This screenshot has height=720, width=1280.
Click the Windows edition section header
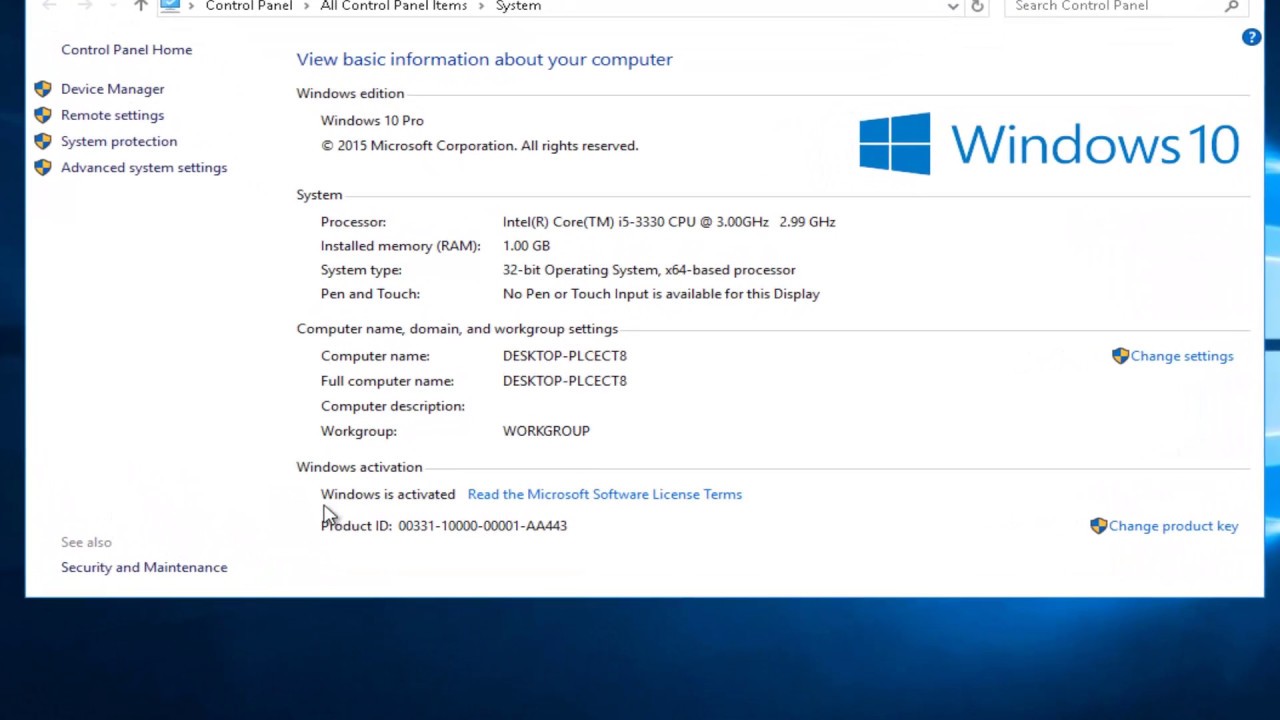(x=350, y=93)
